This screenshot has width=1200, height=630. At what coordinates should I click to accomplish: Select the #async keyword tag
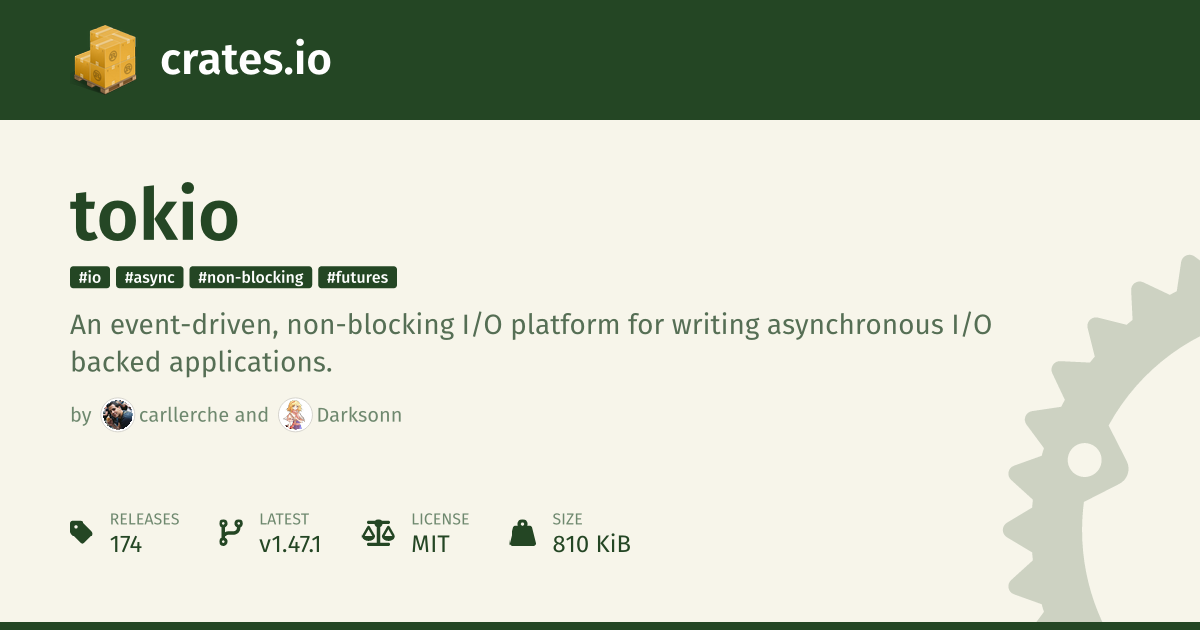[150, 278]
